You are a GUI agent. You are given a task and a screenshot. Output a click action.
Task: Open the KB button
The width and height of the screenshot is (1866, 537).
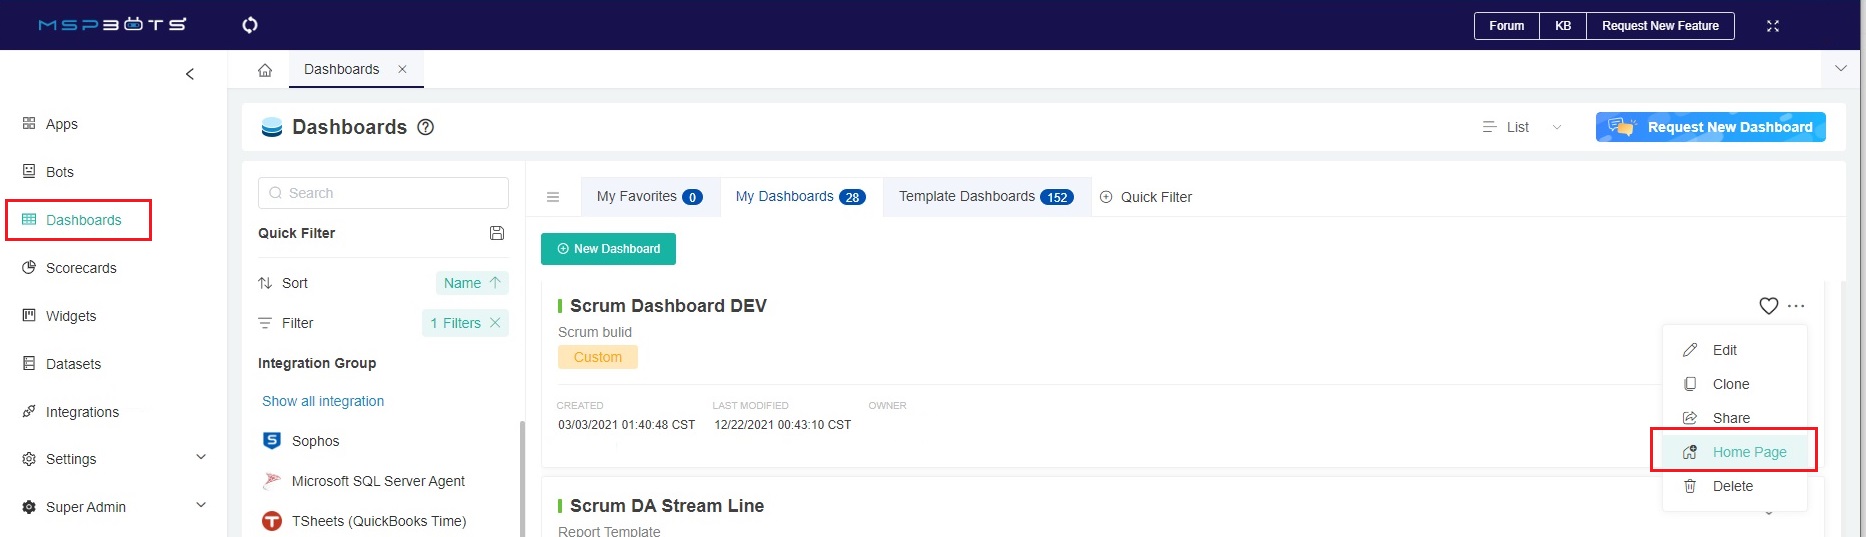coord(1563,26)
